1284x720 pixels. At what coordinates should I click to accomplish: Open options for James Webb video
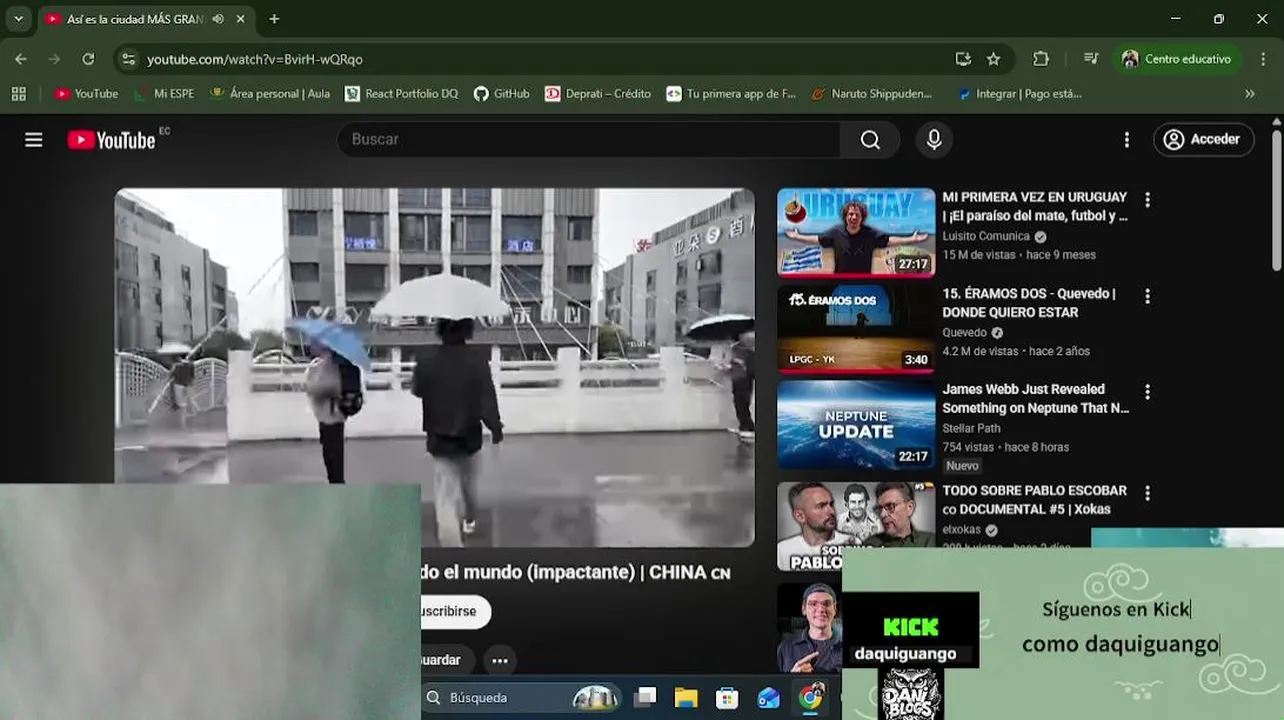pos(1147,392)
